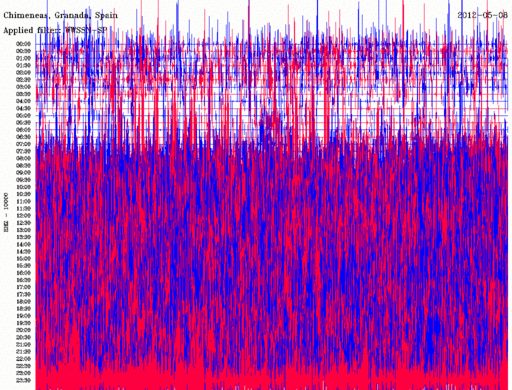Select the 04:00 time row label
This screenshot has width=512, height=390.
point(23,101)
